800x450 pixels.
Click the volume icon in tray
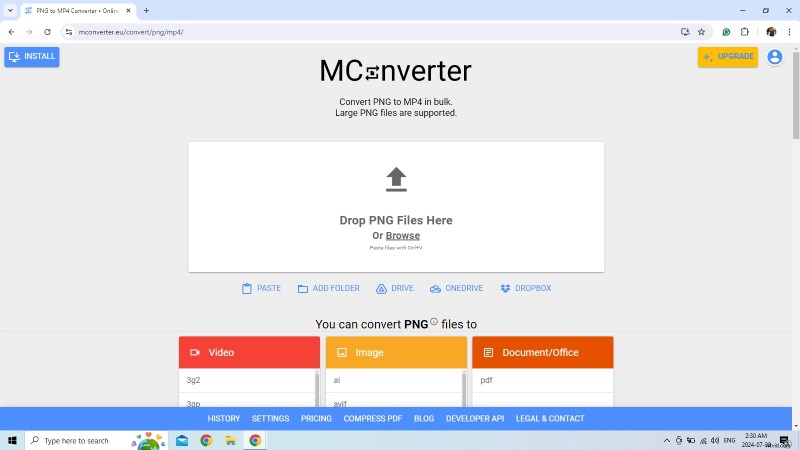click(715, 440)
